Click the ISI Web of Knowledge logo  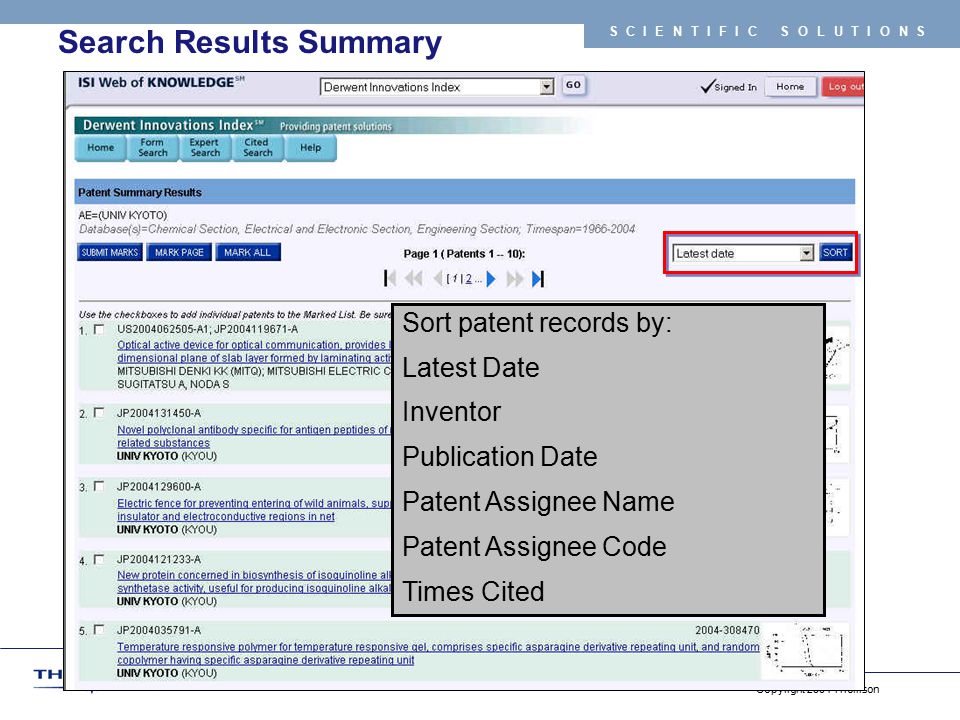tap(161, 82)
